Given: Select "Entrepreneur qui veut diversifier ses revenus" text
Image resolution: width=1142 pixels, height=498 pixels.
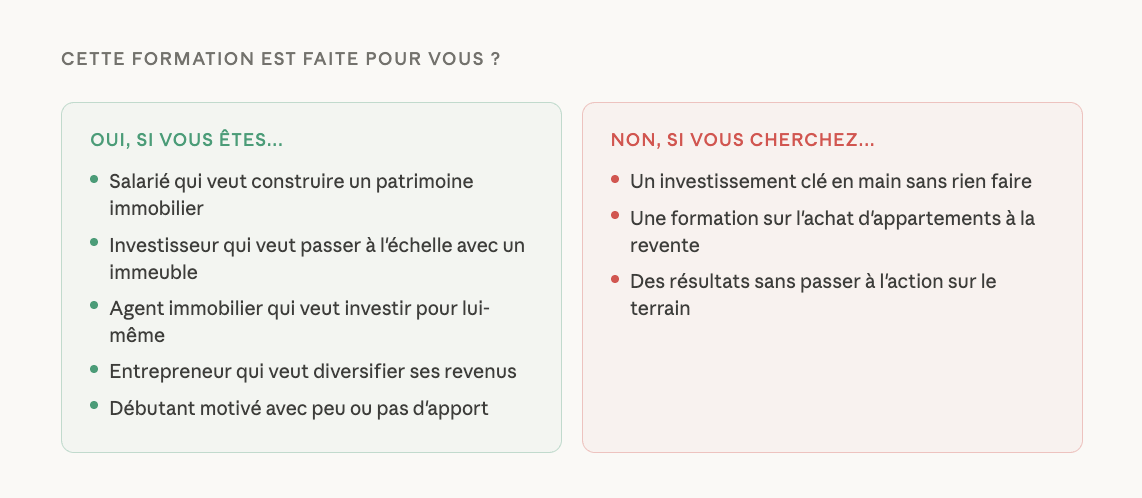Looking at the screenshot, I should click(x=312, y=371).
